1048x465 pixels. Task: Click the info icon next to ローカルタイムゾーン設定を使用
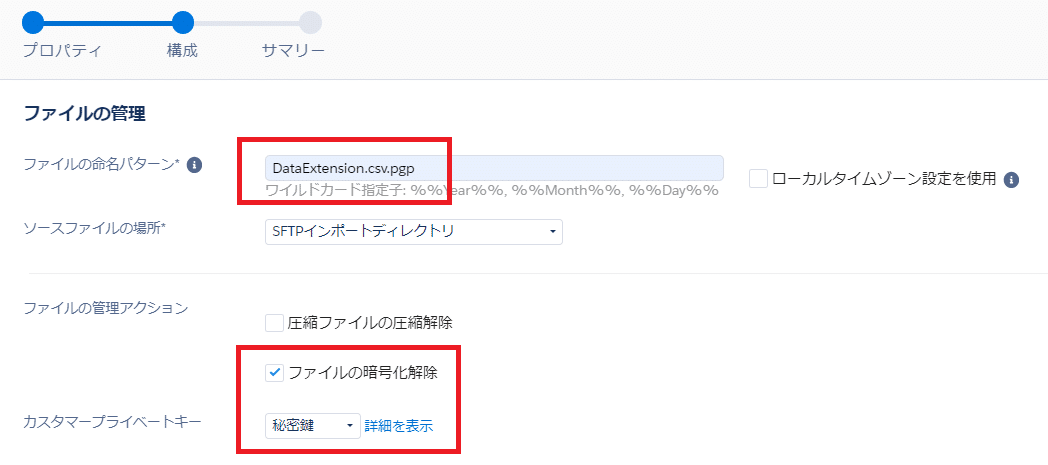coord(1012,180)
